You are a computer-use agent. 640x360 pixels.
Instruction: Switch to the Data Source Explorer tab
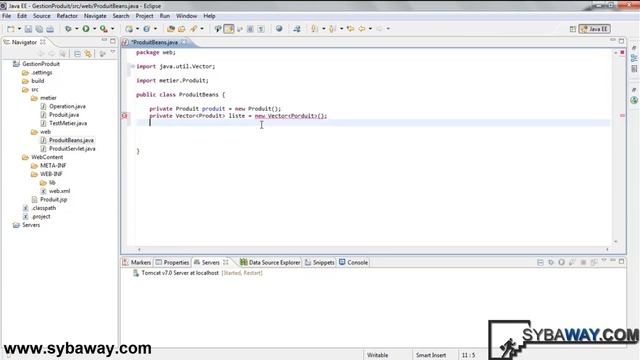click(x=270, y=262)
